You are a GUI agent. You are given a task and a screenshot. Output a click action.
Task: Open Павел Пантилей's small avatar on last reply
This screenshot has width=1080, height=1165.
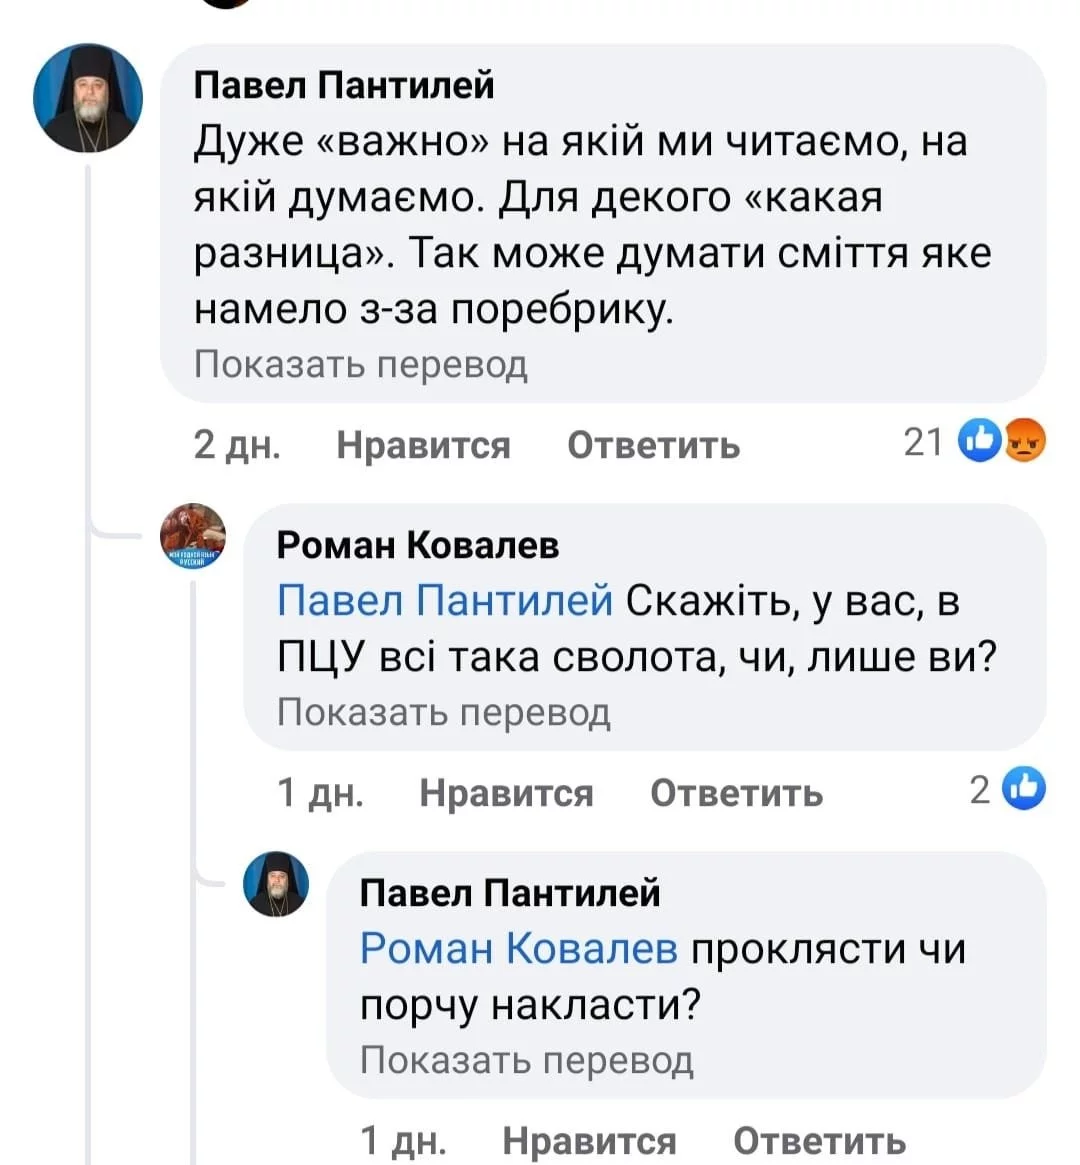pos(276,884)
